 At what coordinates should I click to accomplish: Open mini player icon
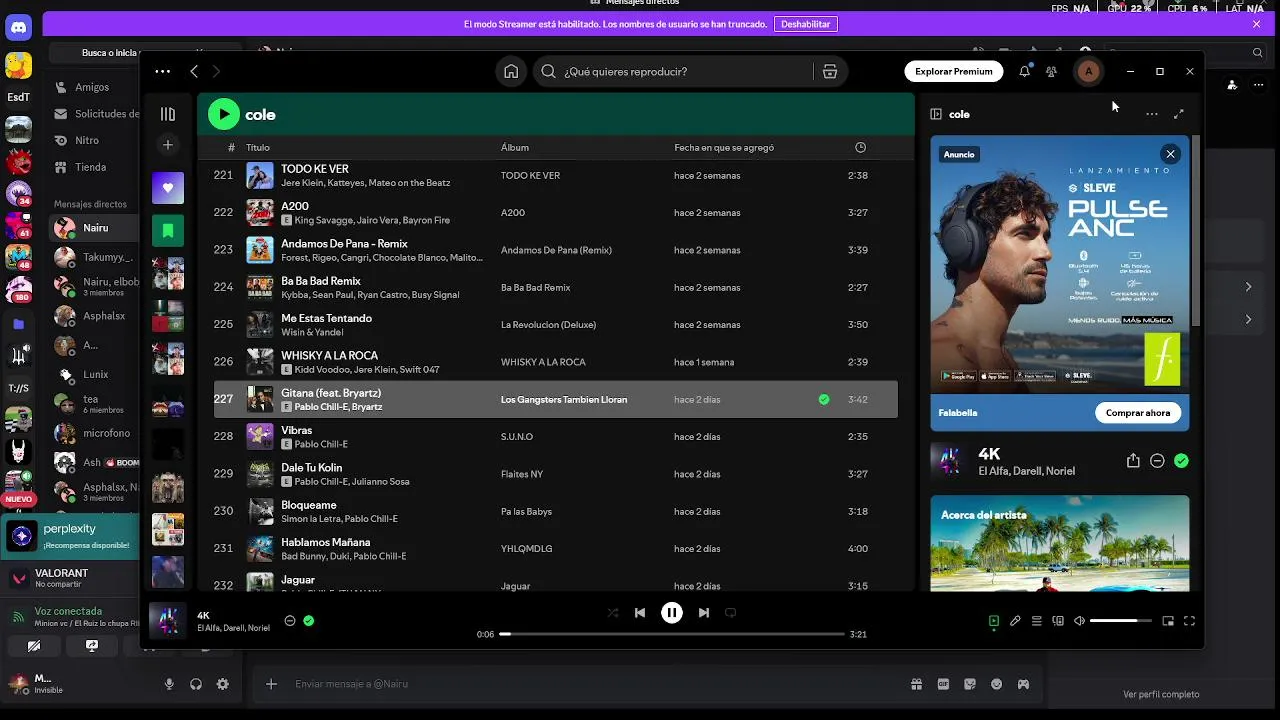pos(1168,621)
